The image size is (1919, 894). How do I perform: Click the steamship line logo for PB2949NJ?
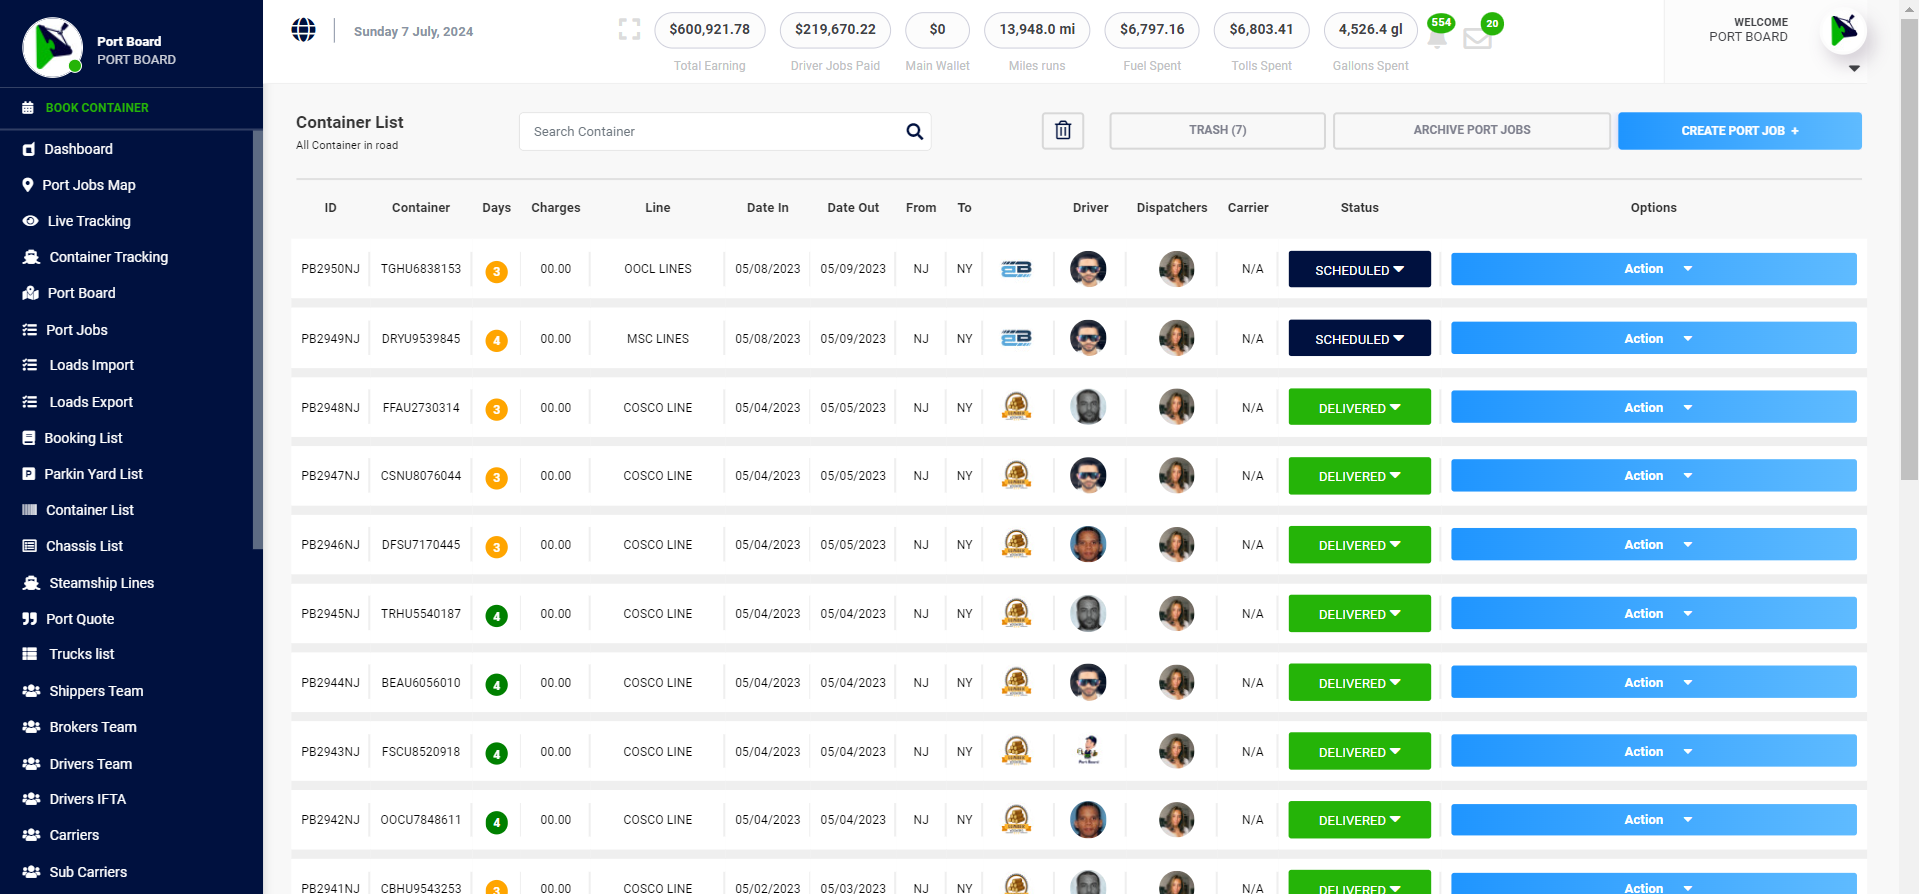point(1016,338)
